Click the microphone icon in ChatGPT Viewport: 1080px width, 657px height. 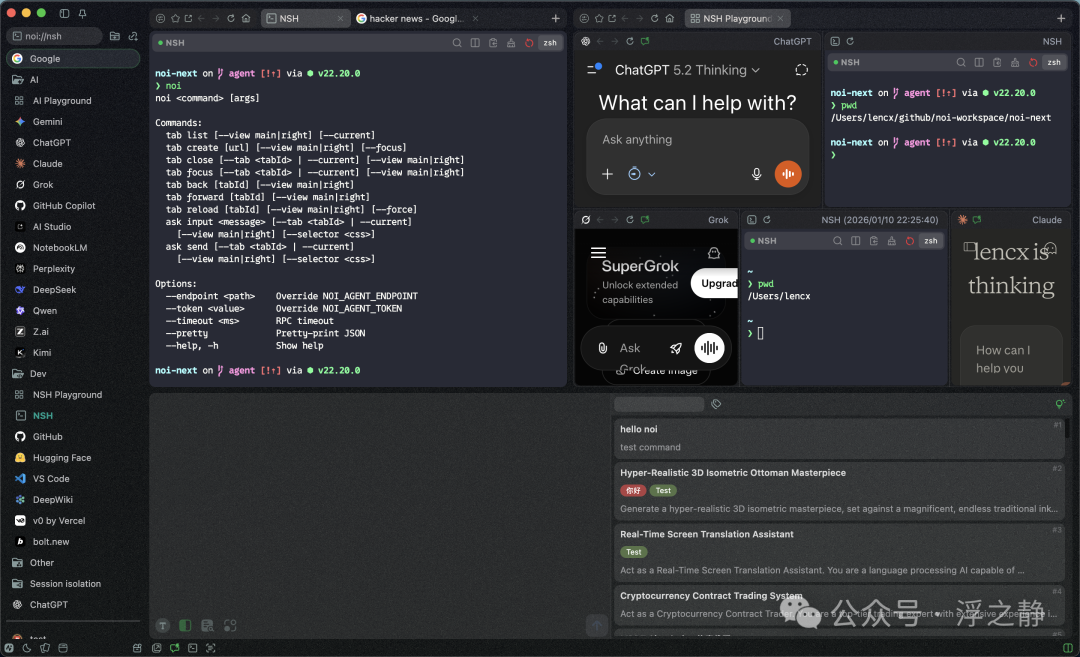[757, 174]
